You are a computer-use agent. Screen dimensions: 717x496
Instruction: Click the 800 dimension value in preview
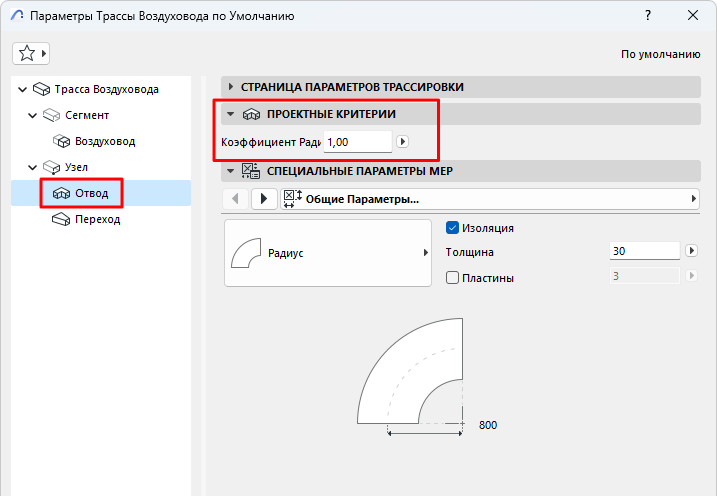(x=488, y=425)
